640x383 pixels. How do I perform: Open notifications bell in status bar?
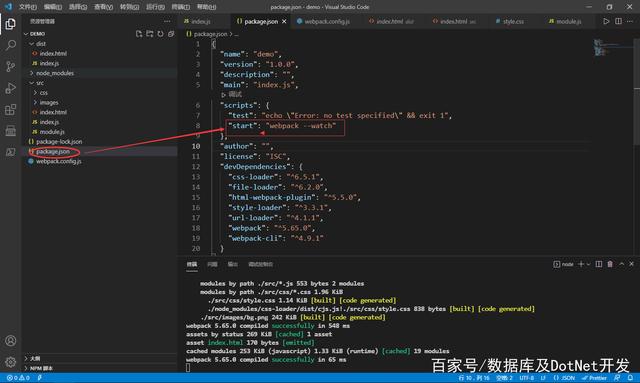(x=631, y=378)
